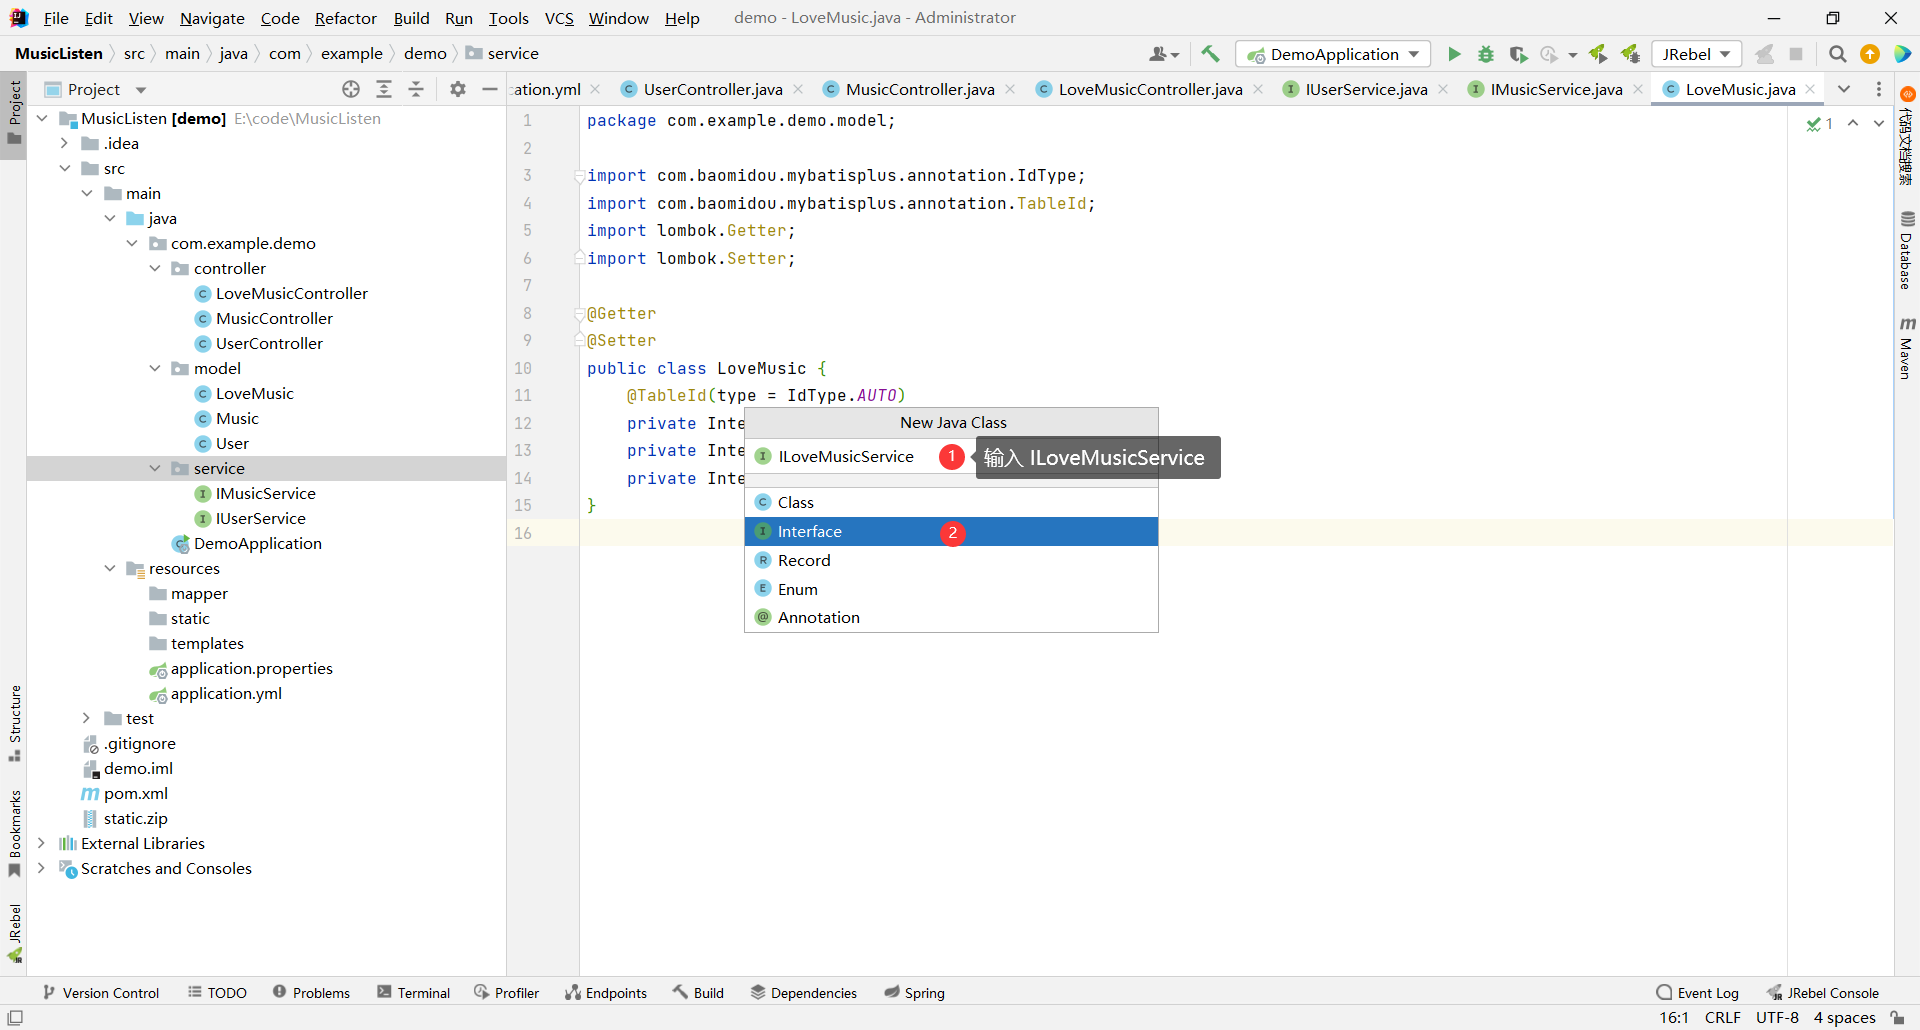Click the Collapse All icon in Project panel

416,89
